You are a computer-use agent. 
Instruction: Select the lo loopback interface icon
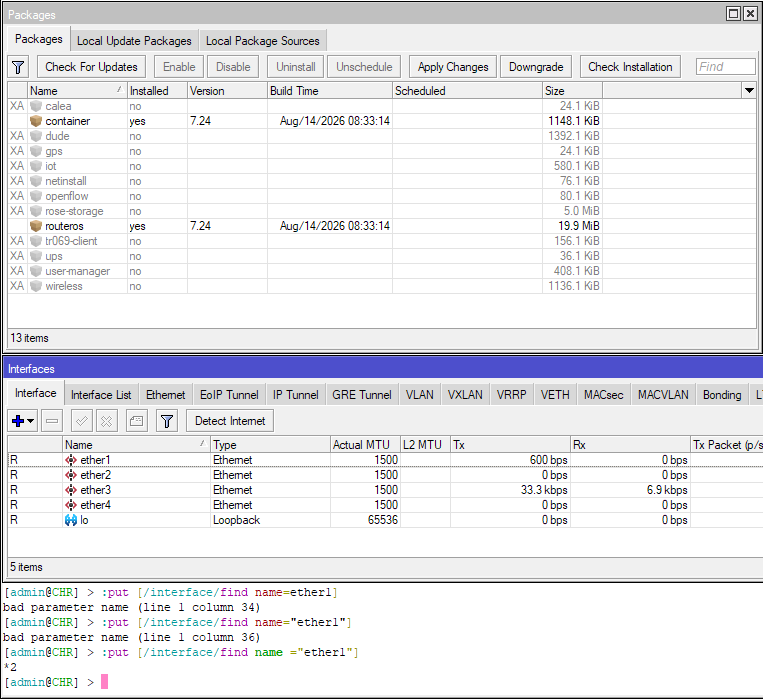71,520
